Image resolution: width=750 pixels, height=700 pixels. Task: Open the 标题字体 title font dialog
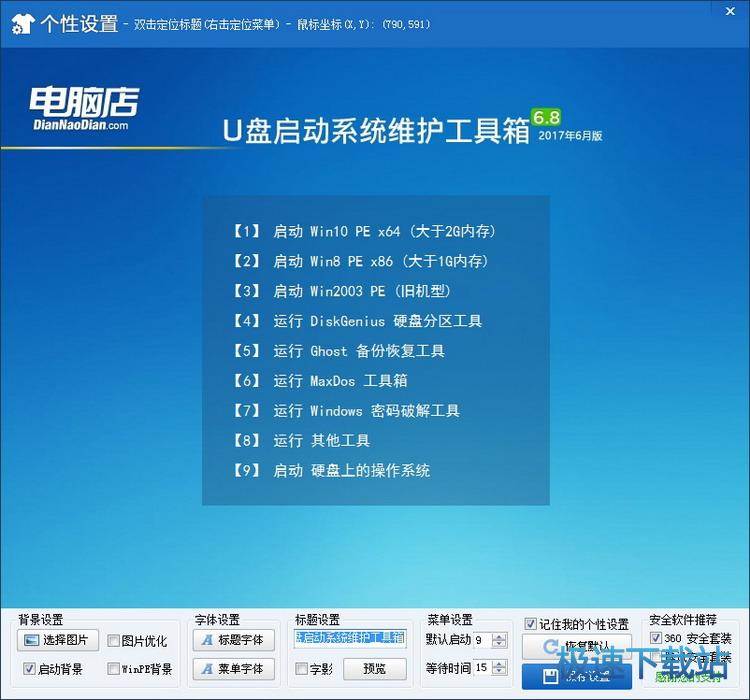[231, 641]
